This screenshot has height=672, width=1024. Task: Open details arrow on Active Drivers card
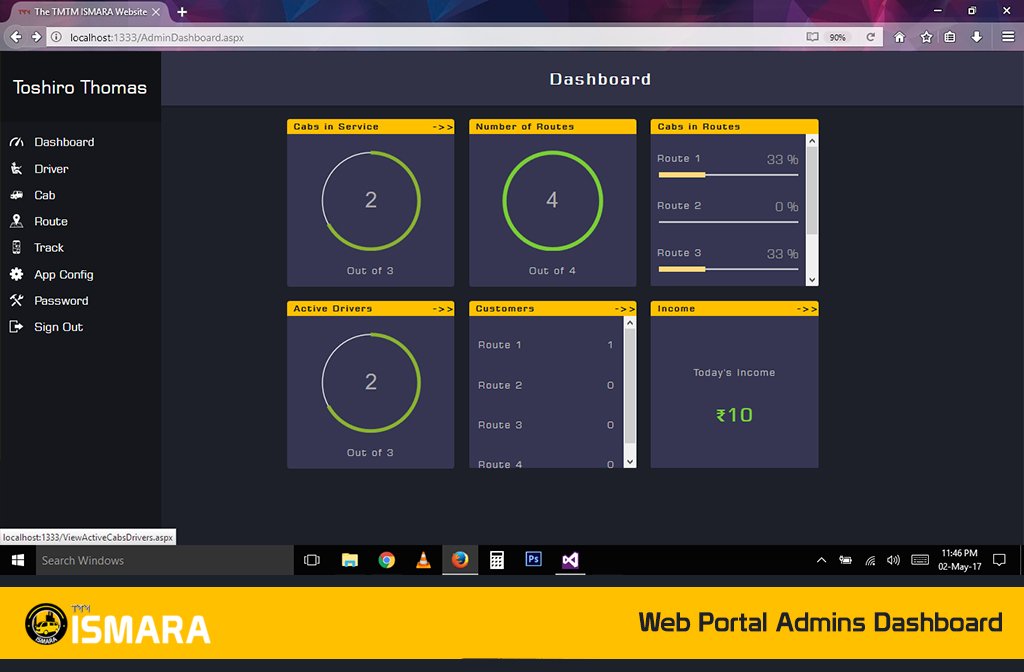(x=442, y=309)
